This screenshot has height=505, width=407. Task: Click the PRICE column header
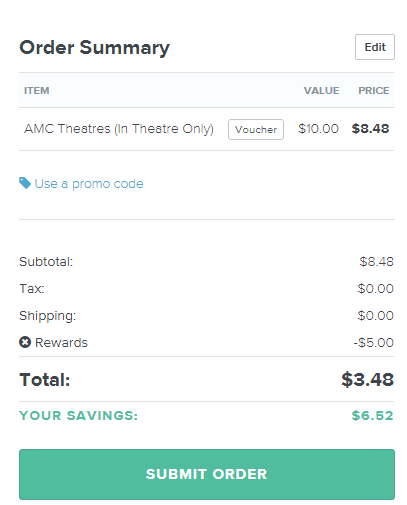[x=374, y=90]
